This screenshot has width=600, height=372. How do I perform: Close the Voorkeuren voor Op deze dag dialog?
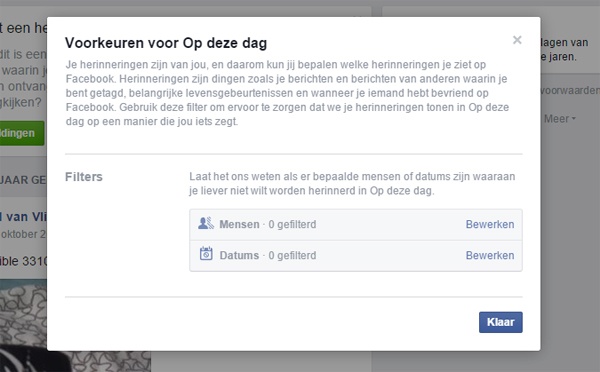(x=517, y=40)
